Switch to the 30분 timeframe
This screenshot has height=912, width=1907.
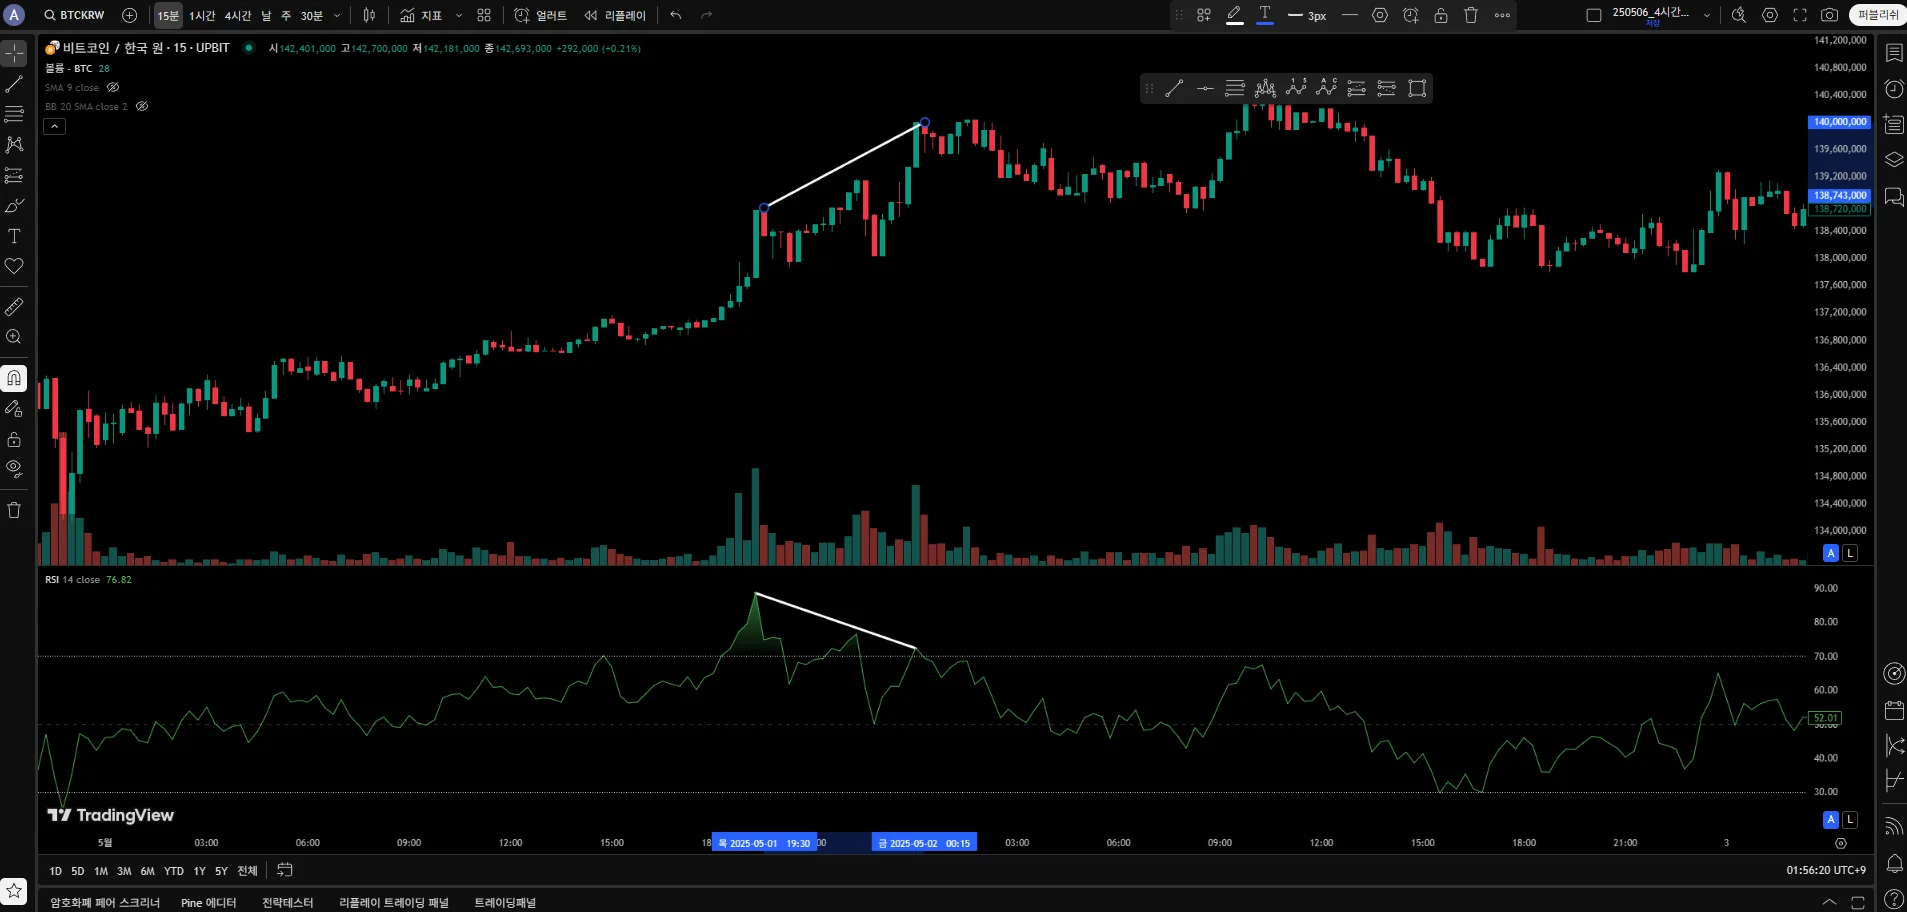pos(312,16)
